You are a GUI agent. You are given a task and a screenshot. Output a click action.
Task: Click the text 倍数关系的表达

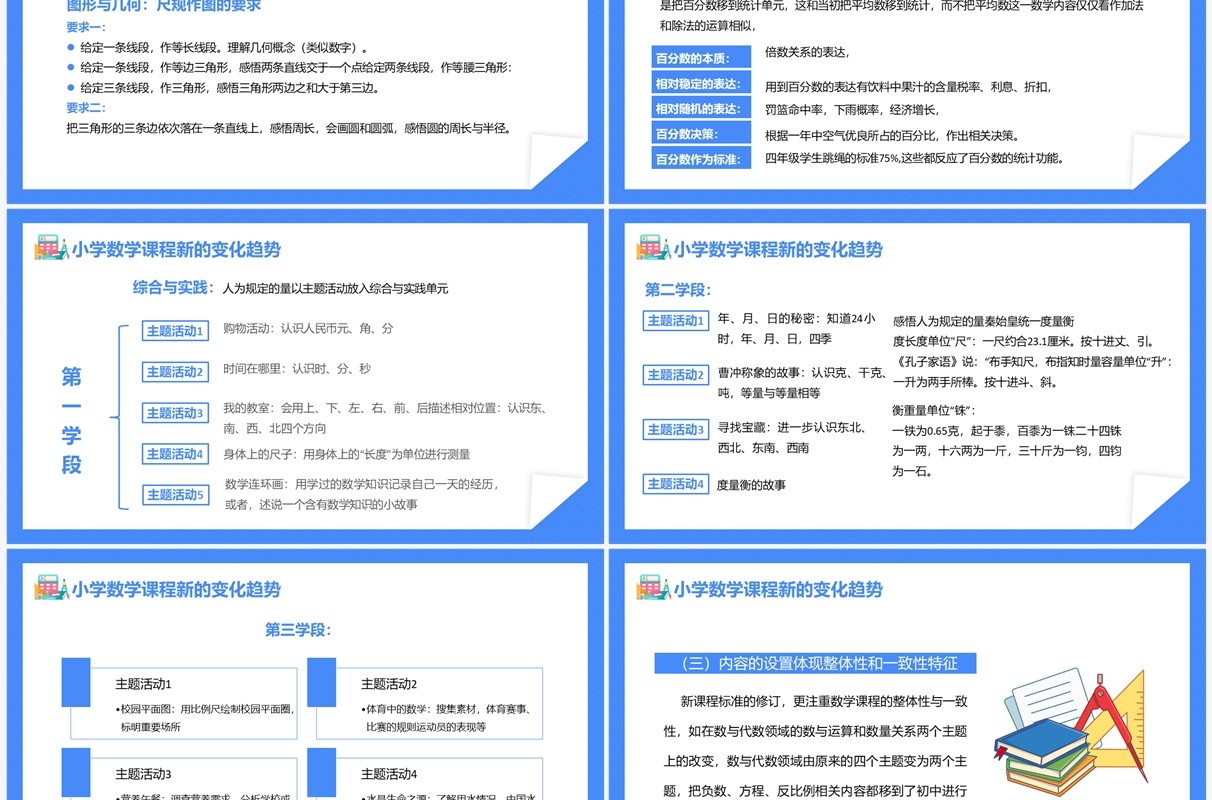click(x=807, y=53)
